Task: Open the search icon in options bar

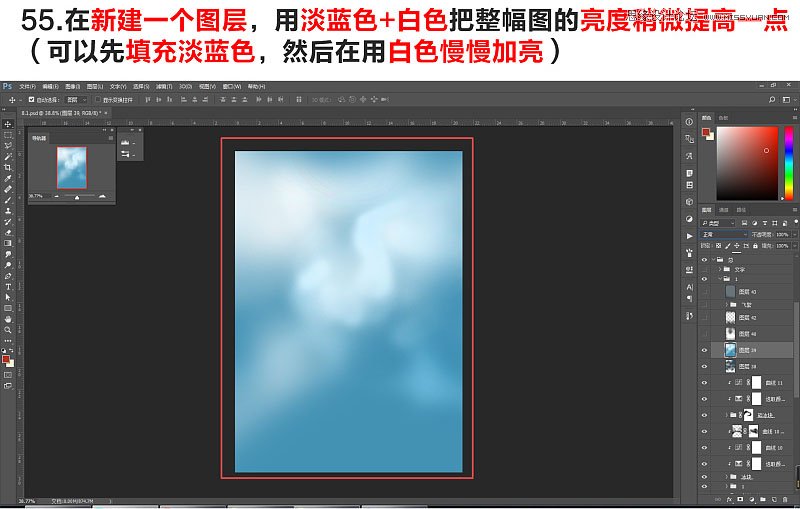Action: [x=772, y=100]
